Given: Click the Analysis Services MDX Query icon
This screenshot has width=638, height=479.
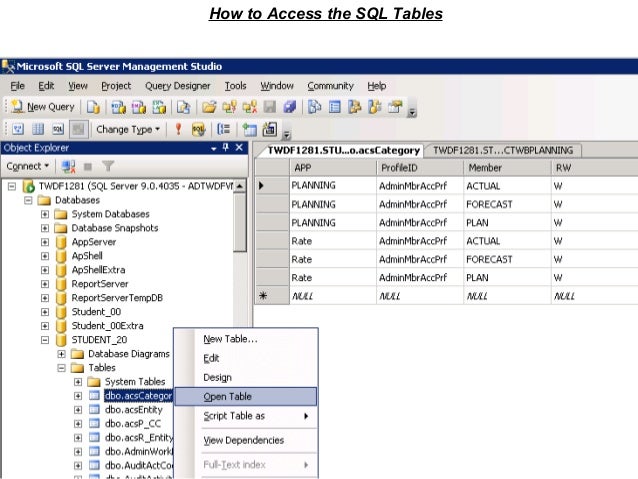Looking at the screenshot, I should 118,107.
